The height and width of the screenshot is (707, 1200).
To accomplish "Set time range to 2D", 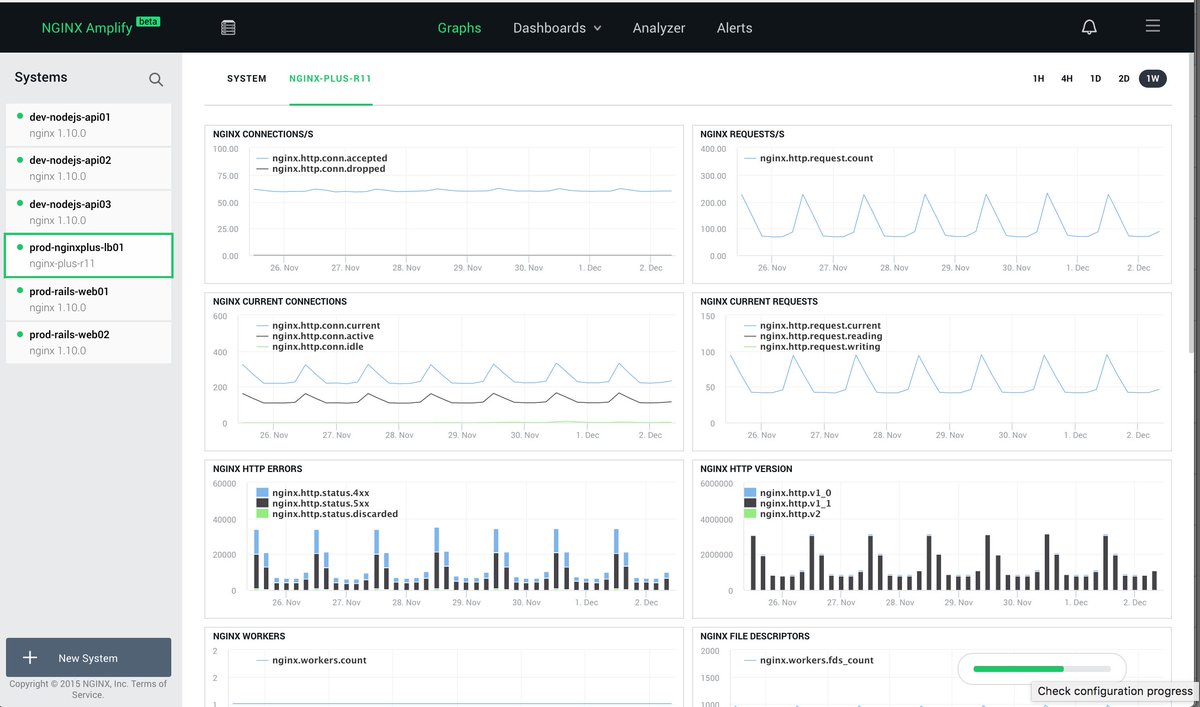I will [1124, 79].
